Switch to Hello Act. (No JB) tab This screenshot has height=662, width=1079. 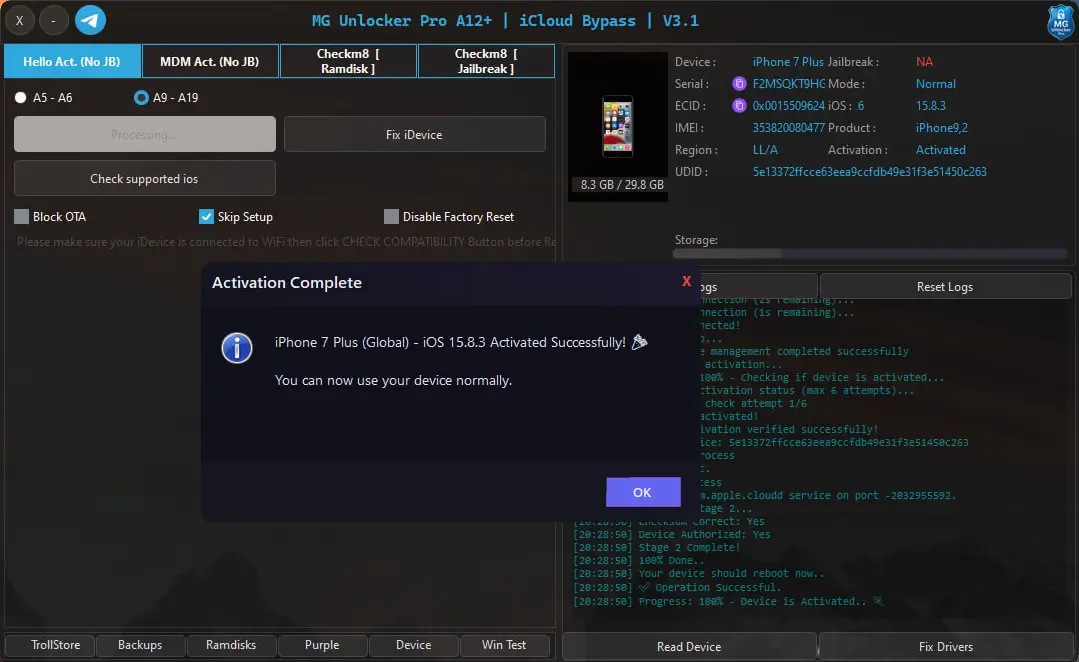coord(72,61)
